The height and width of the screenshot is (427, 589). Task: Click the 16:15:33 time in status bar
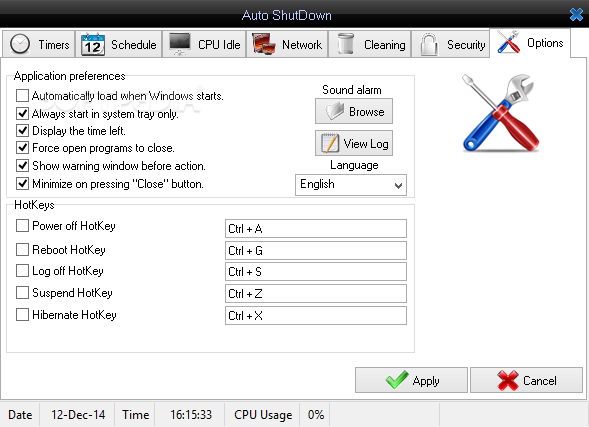coord(191,414)
